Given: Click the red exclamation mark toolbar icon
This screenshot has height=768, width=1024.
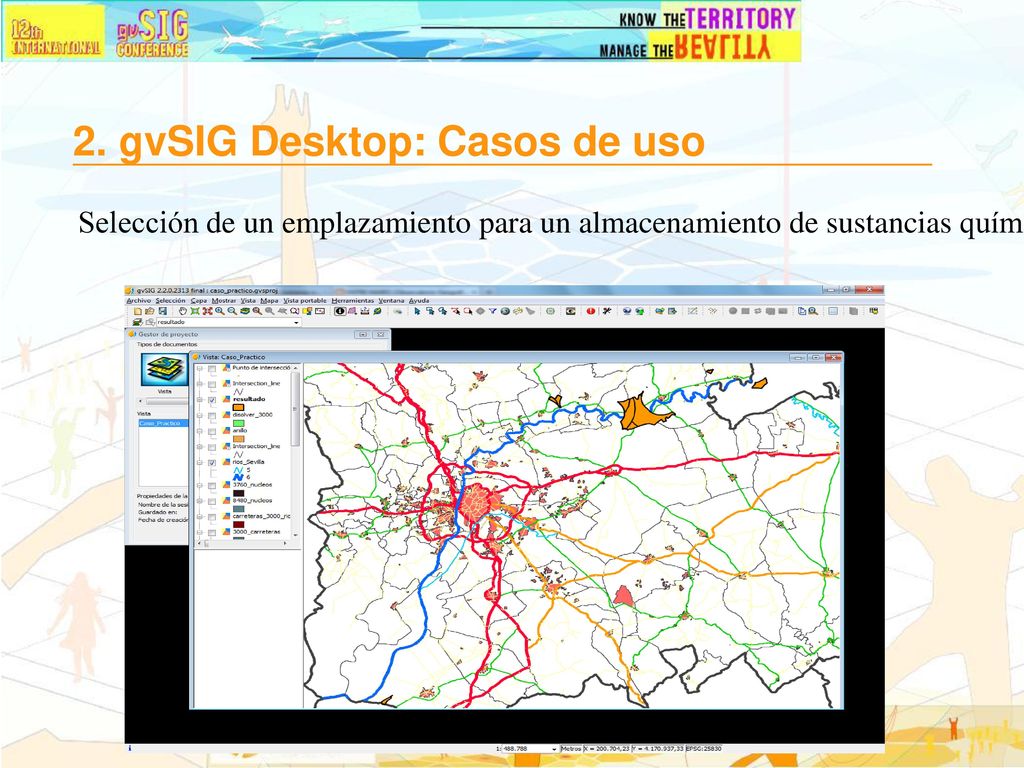Looking at the screenshot, I should click(591, 312).
